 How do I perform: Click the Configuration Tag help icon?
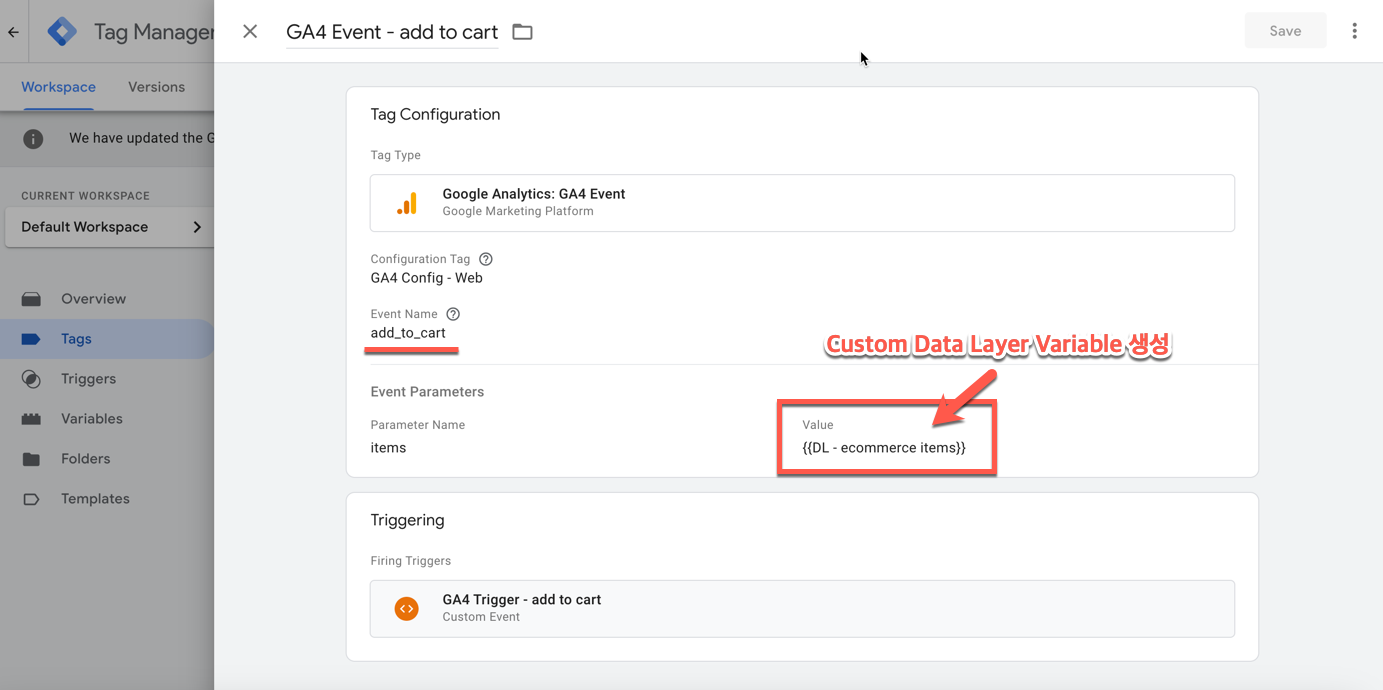click(486, 259)
